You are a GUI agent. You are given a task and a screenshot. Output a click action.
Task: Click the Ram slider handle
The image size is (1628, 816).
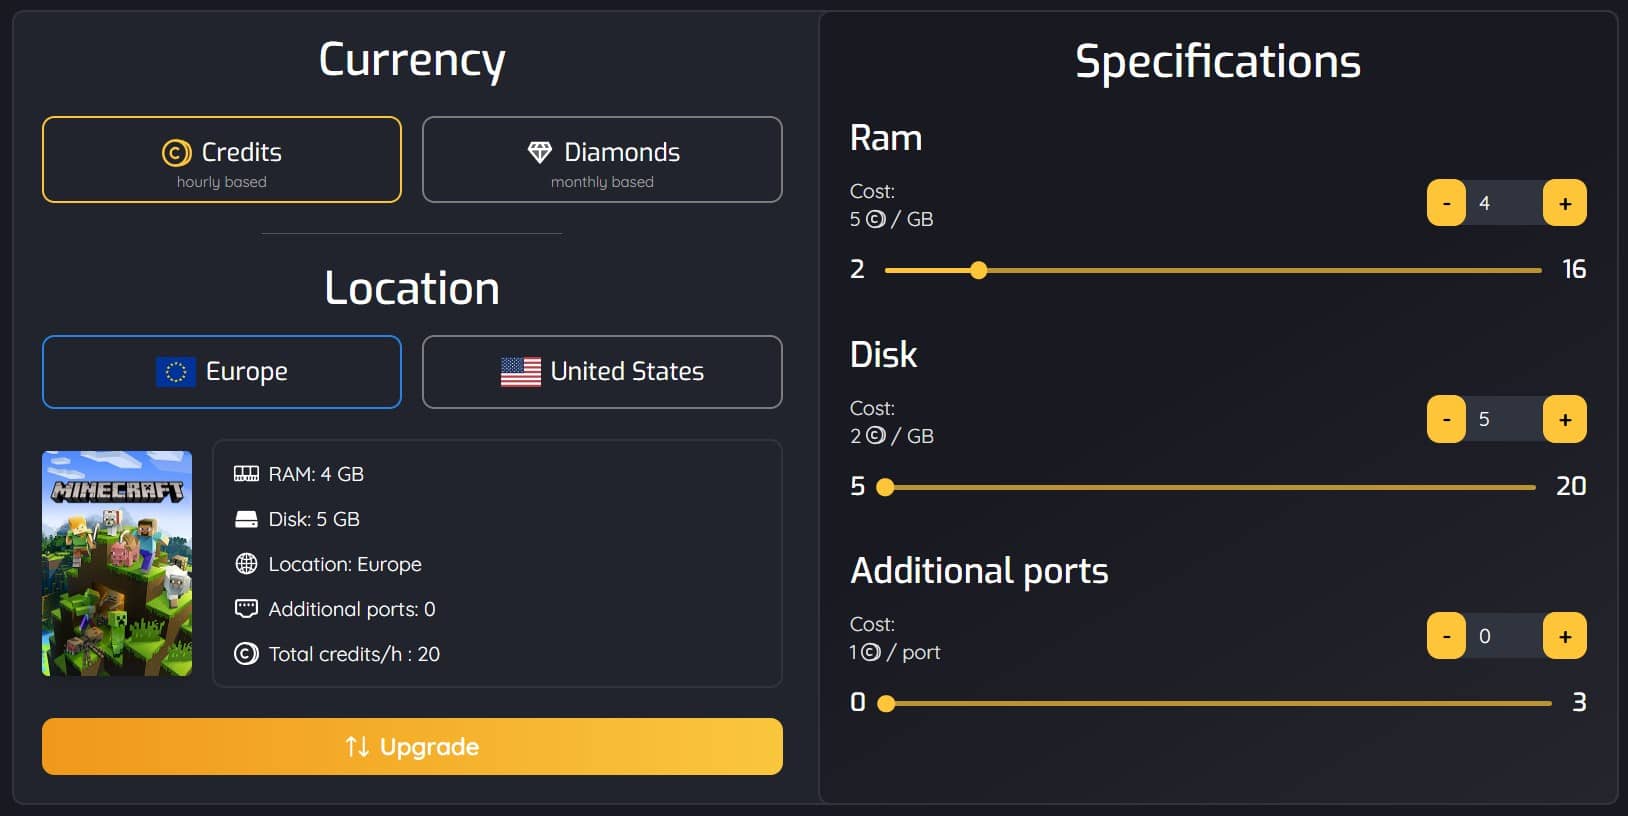(979, 270)
